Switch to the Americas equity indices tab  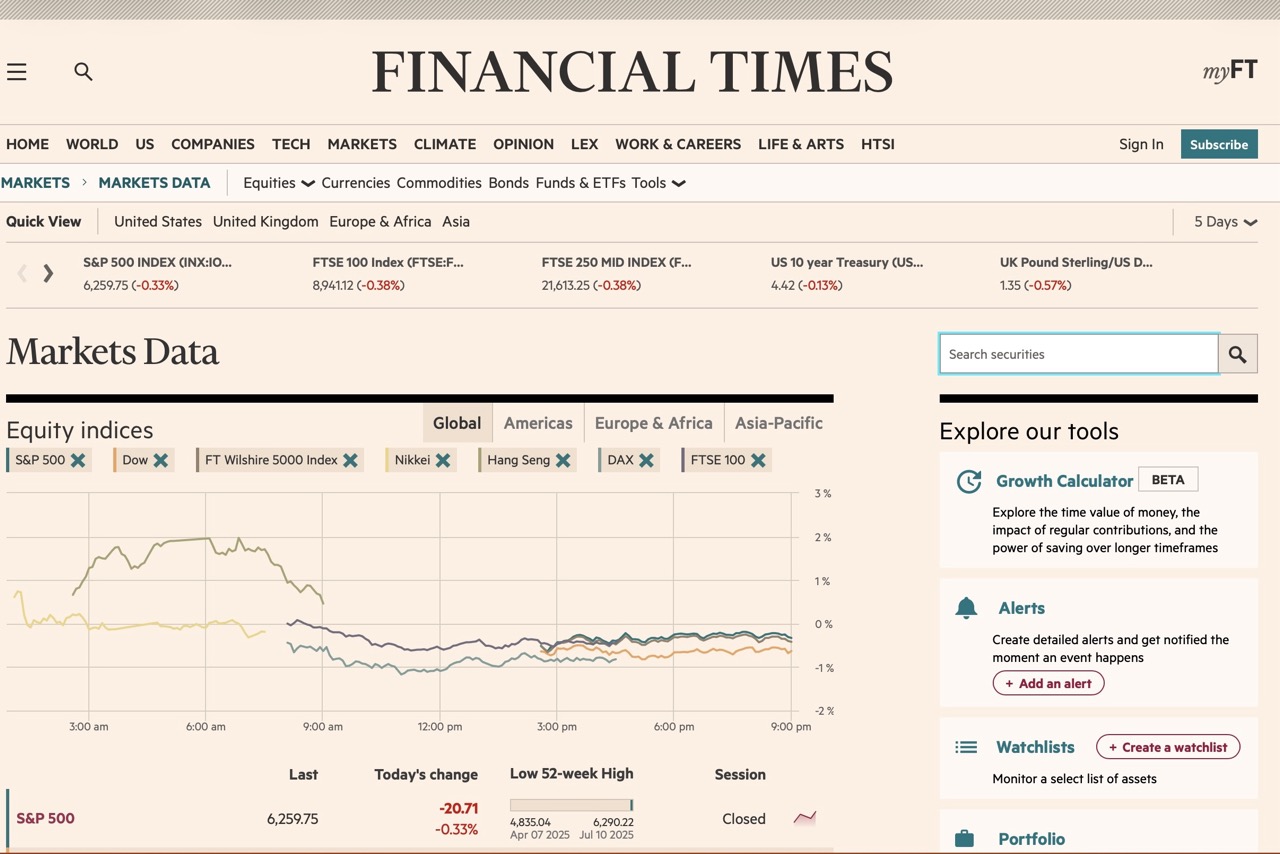[538, 423]
